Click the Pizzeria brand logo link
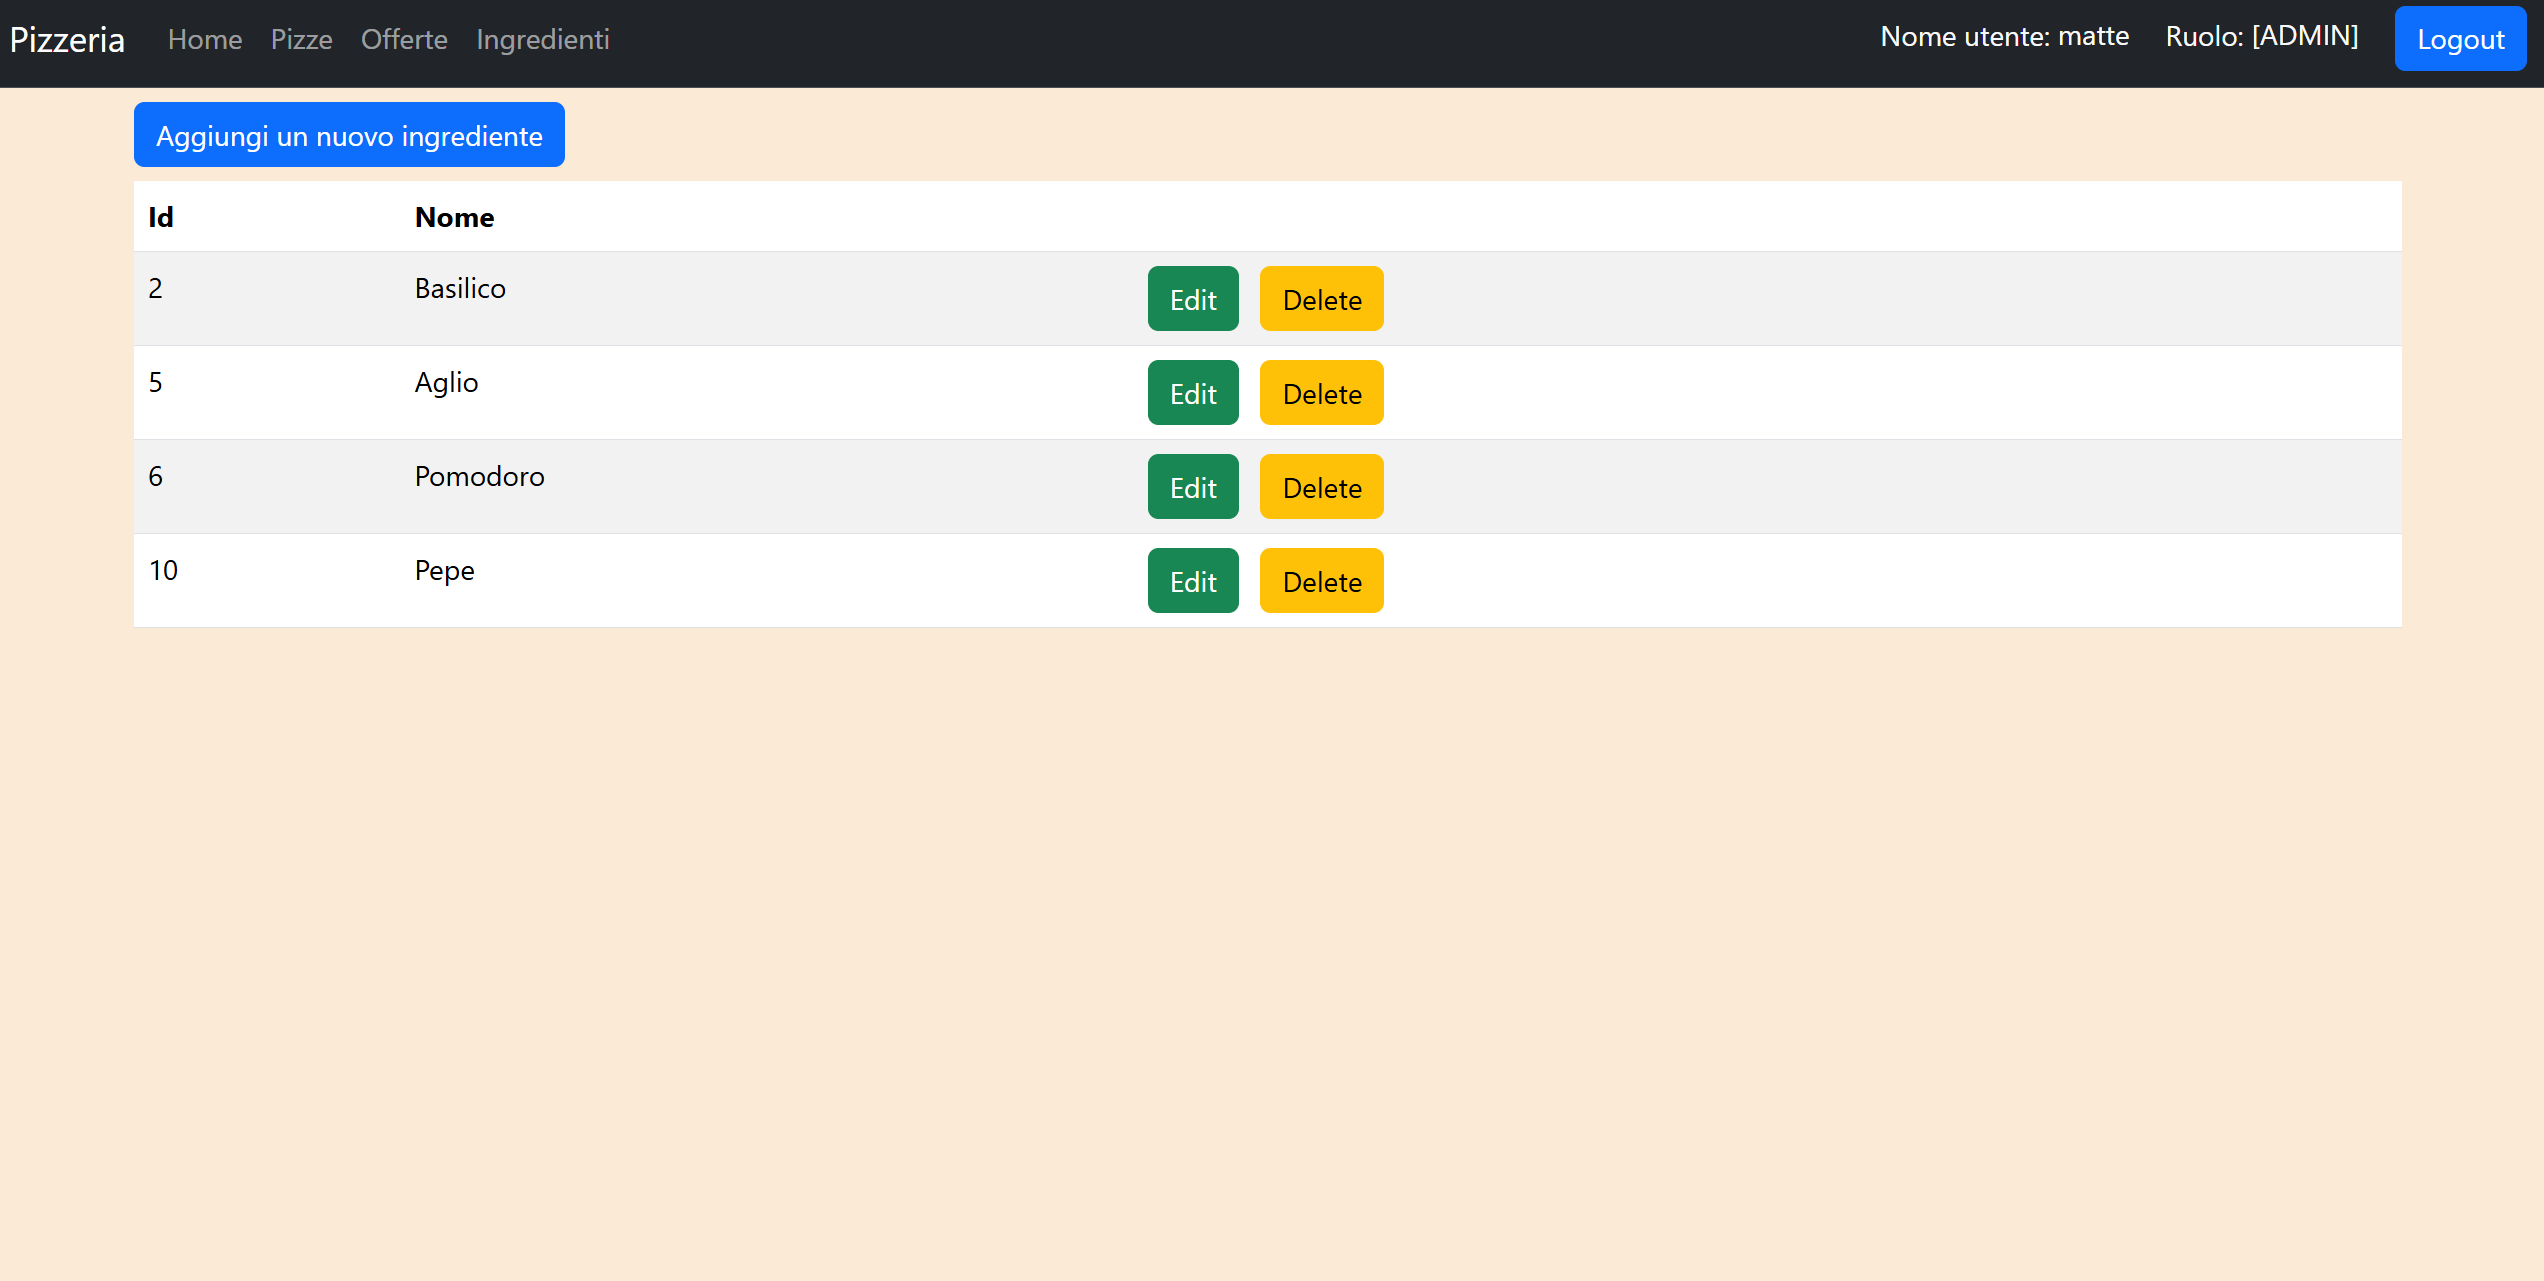Image resolution: width=2544 pixels, height=1281 pixels. point(67,40)
